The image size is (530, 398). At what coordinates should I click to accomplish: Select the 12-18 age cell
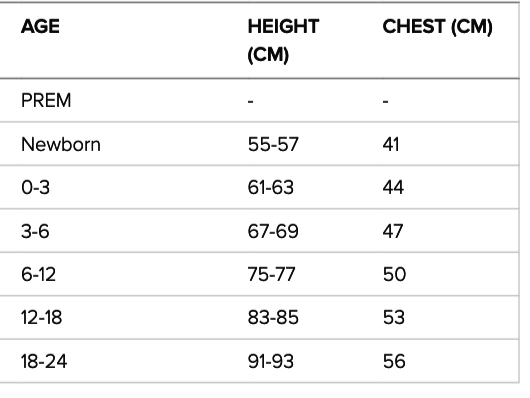(42, 318)
